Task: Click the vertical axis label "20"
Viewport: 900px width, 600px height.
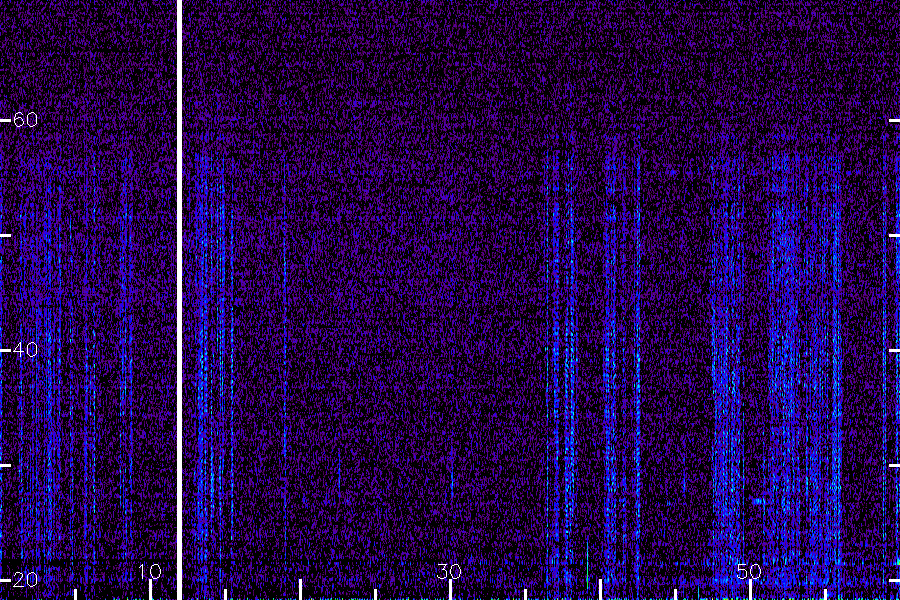Action: click(x=25, y=580)
